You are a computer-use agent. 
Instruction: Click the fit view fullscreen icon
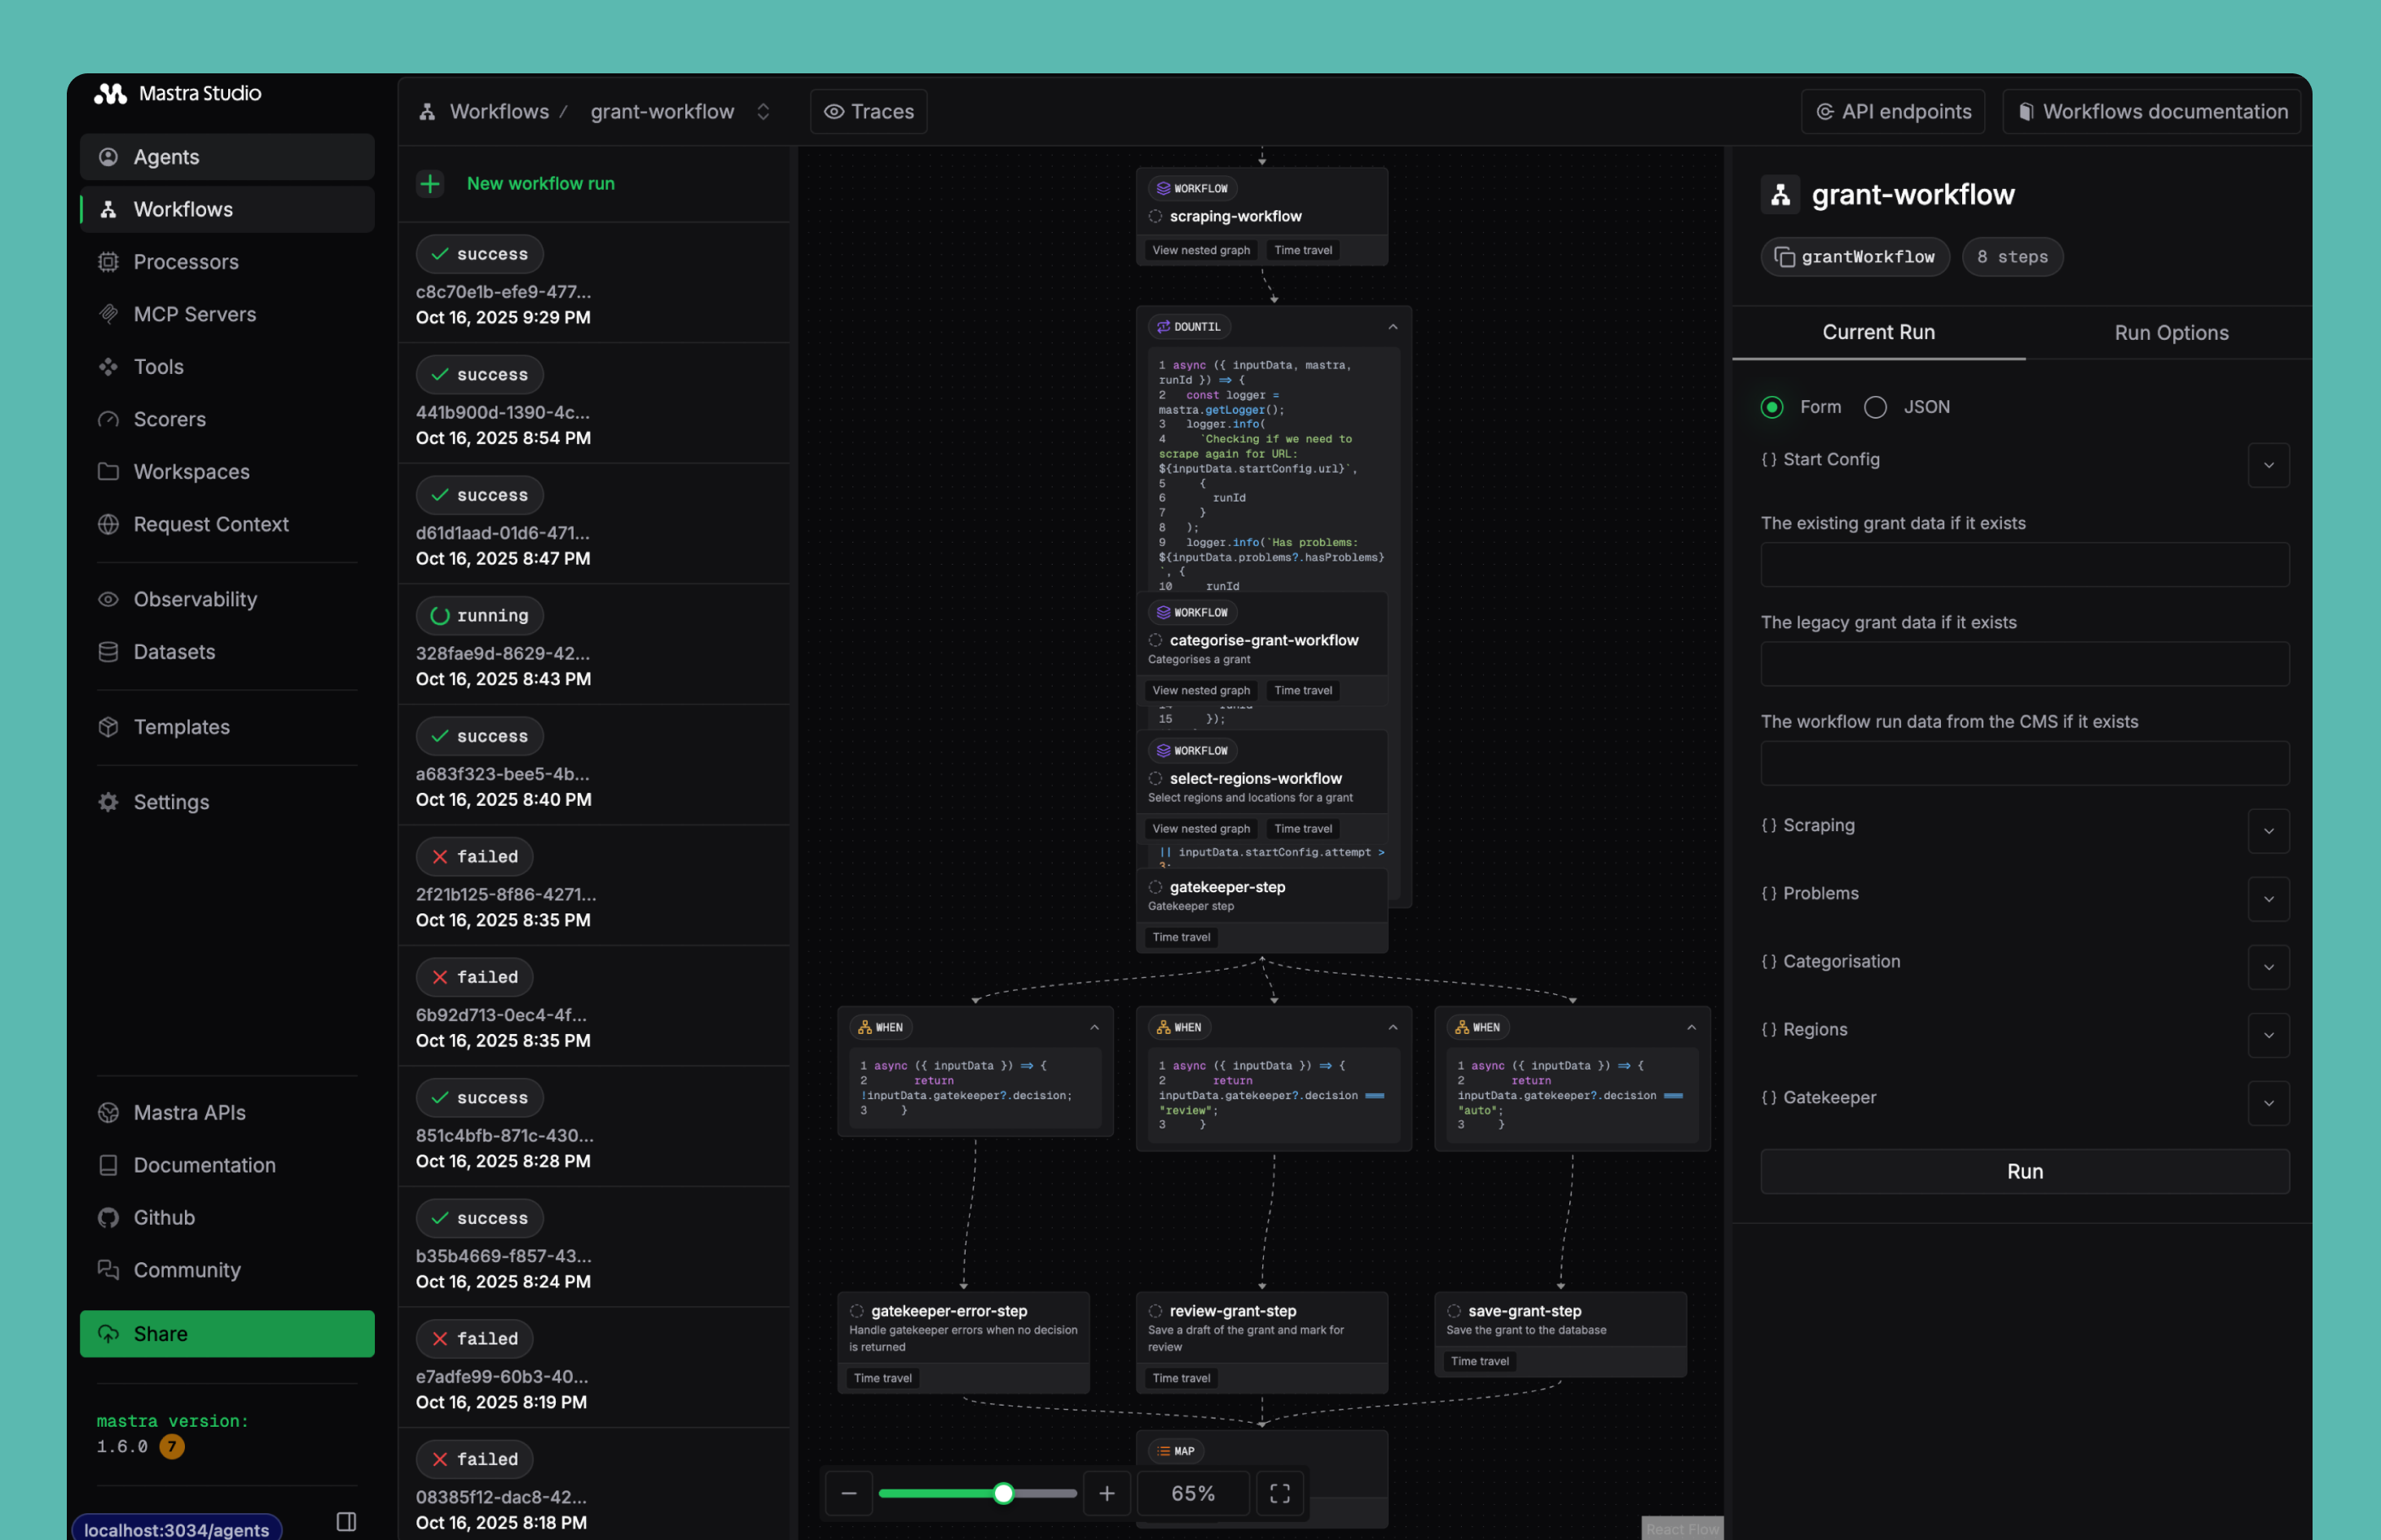pos(1280,1493)
